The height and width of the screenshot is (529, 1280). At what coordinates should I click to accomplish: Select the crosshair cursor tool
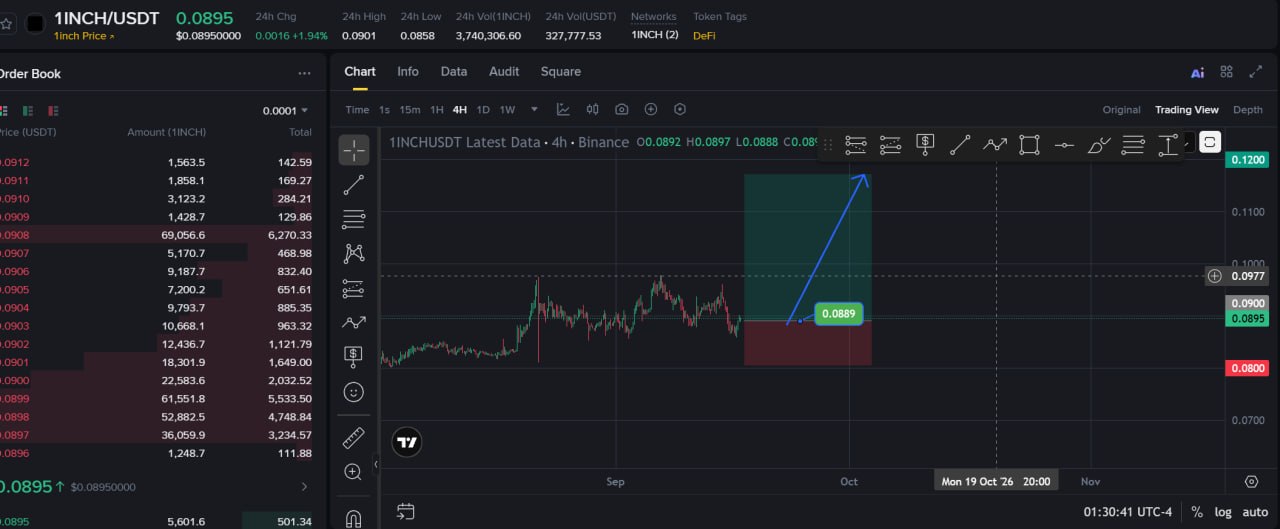[x=353, y=150]
